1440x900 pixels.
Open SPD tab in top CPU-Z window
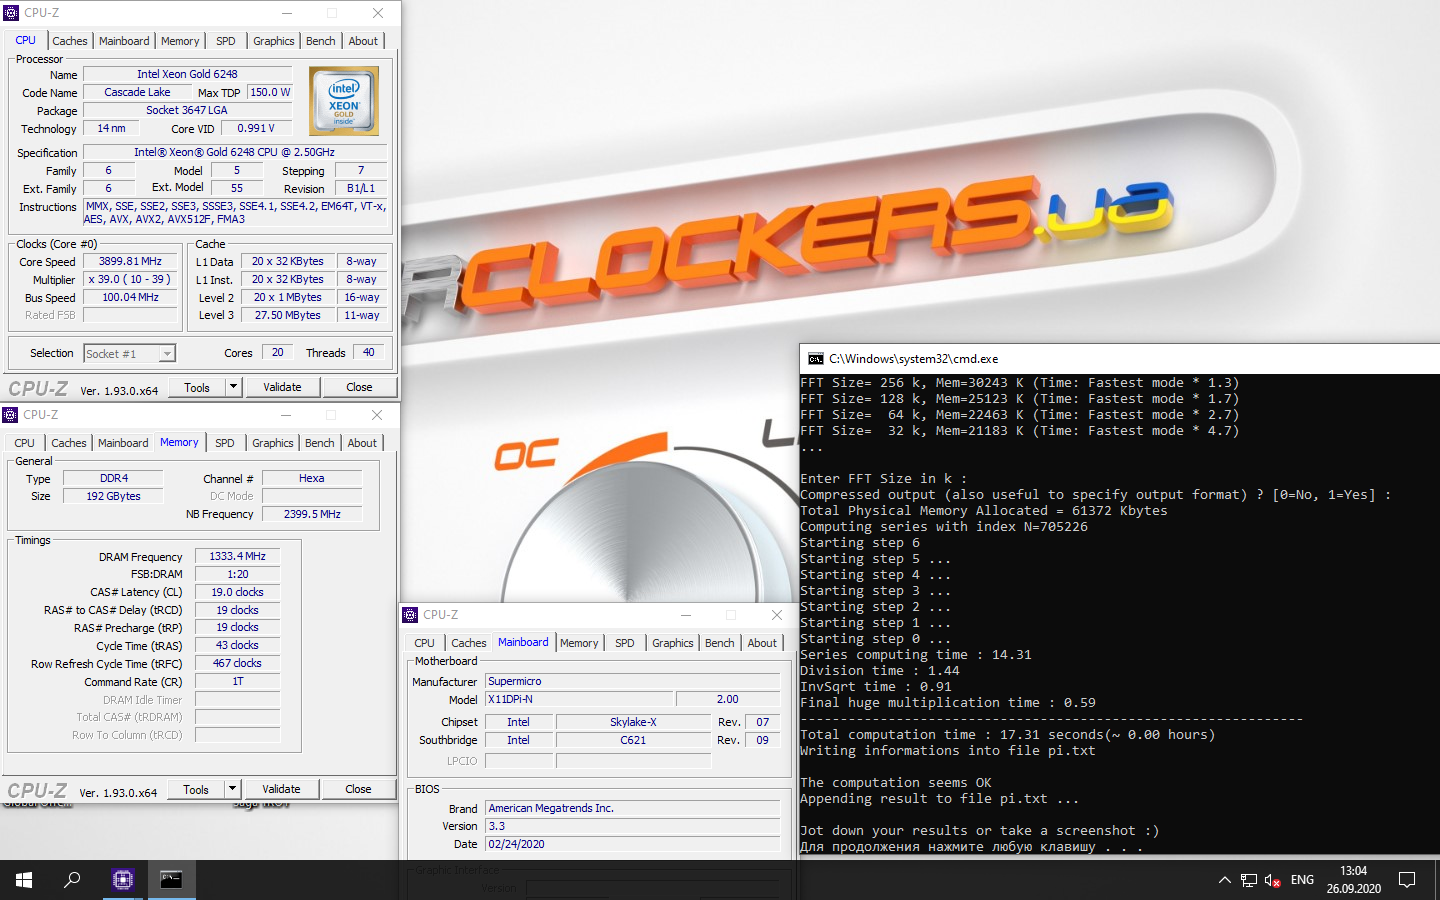226,41
